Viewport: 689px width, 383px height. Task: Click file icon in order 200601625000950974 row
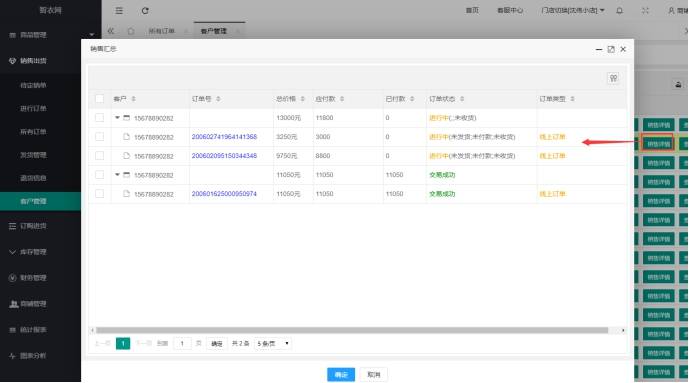click(127, 194)
